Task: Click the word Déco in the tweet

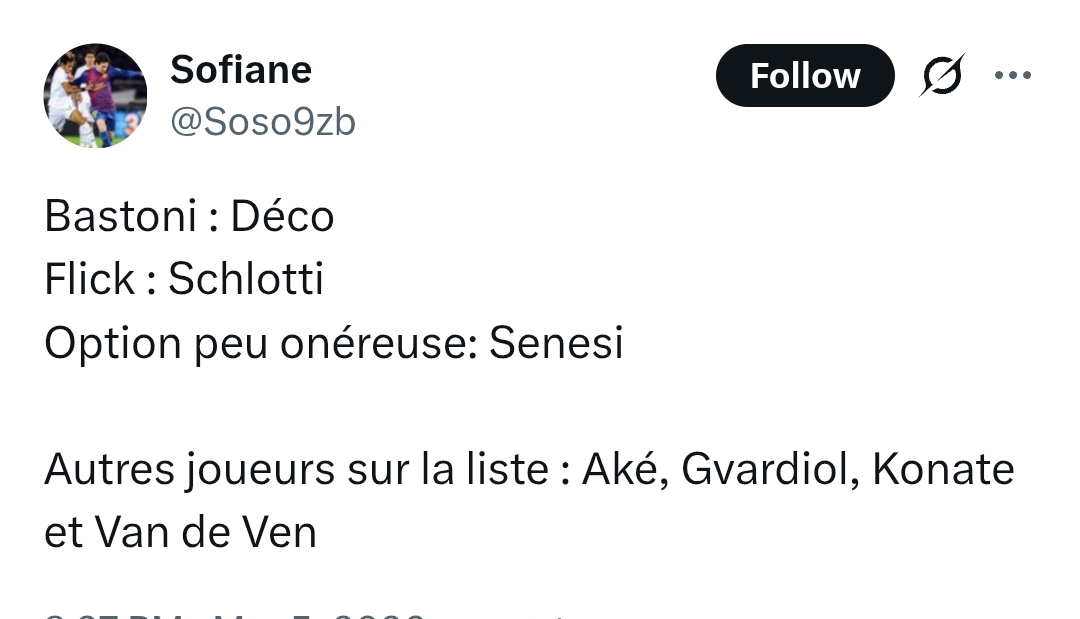Action: (x=282, y=216)
